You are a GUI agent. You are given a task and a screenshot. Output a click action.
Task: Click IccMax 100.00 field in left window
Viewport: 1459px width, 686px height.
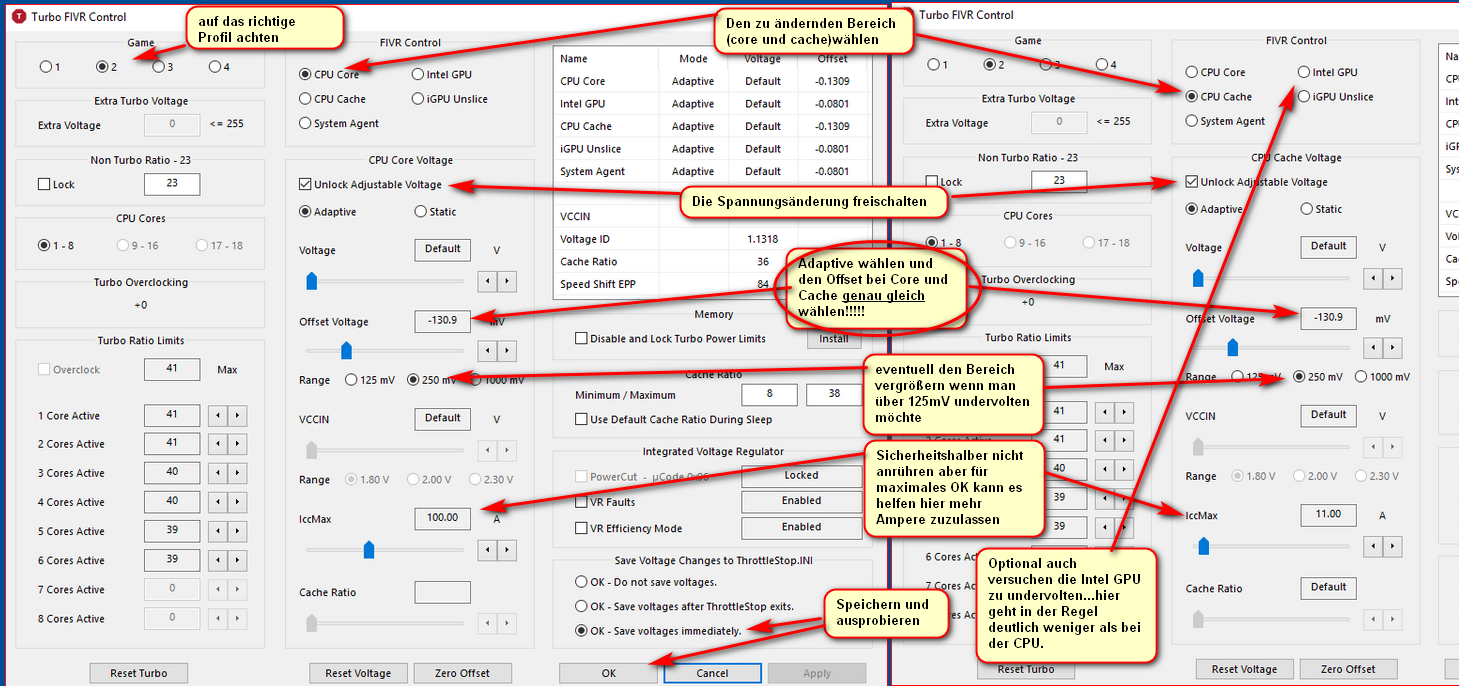coord(443,518)
